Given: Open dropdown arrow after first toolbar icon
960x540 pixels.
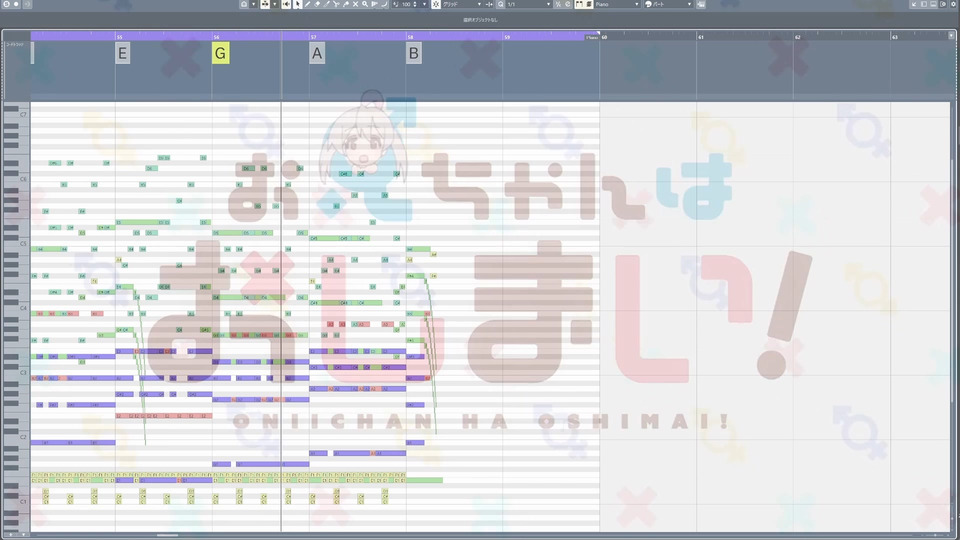Looking at the screenshot, I should pyautogui.click(x=253, y=4).
